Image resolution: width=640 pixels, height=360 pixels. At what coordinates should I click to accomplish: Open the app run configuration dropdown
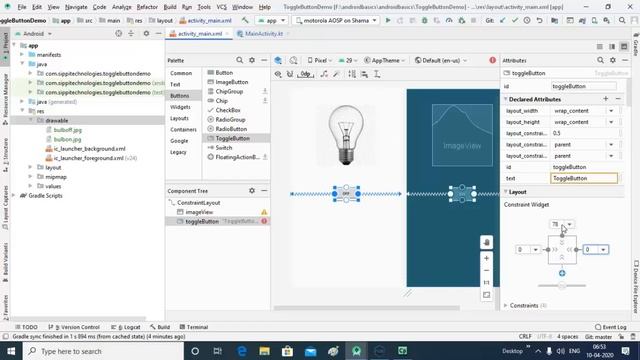(x=271, y=20)
